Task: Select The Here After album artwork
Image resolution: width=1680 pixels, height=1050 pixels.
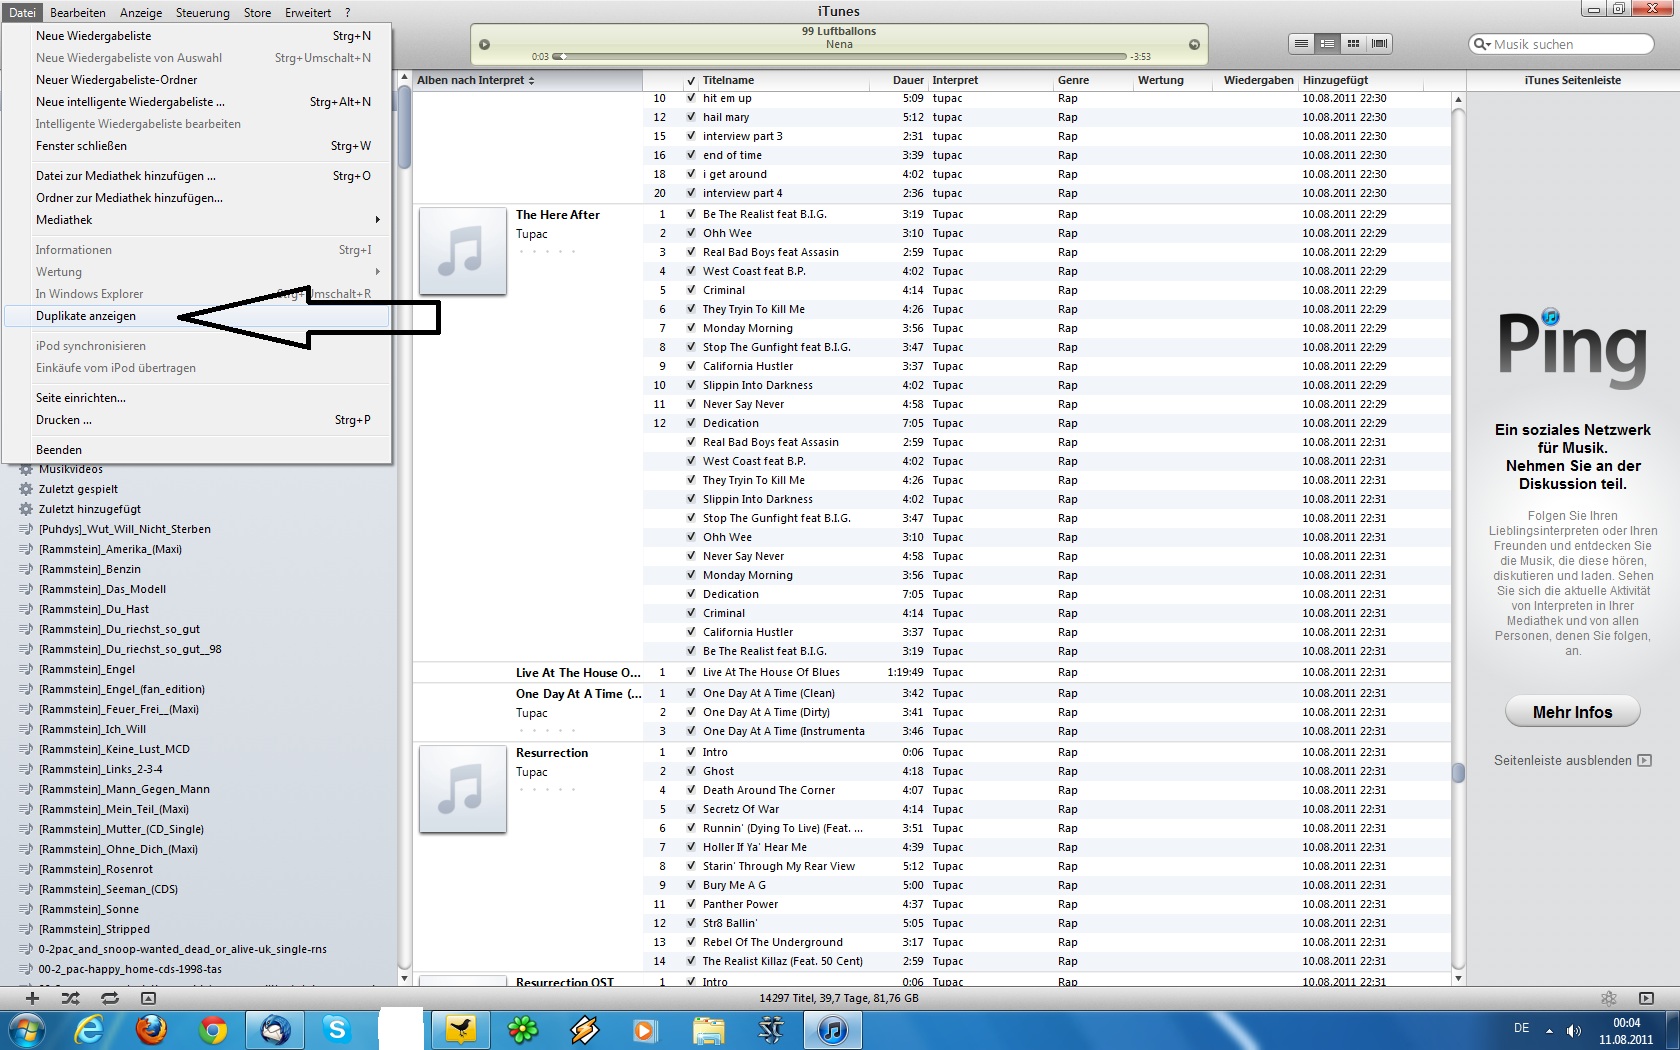Action: coord(462,251)
